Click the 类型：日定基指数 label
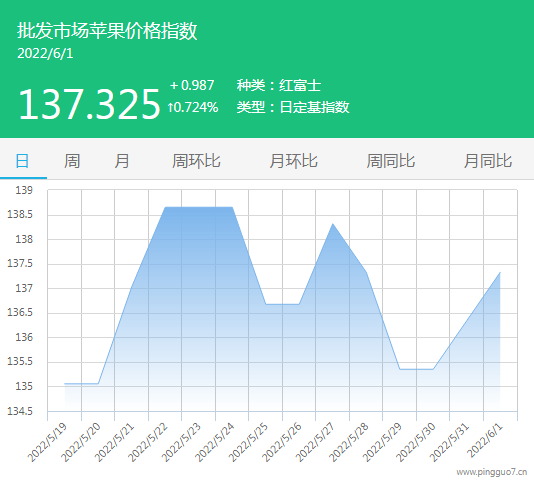 293,107
